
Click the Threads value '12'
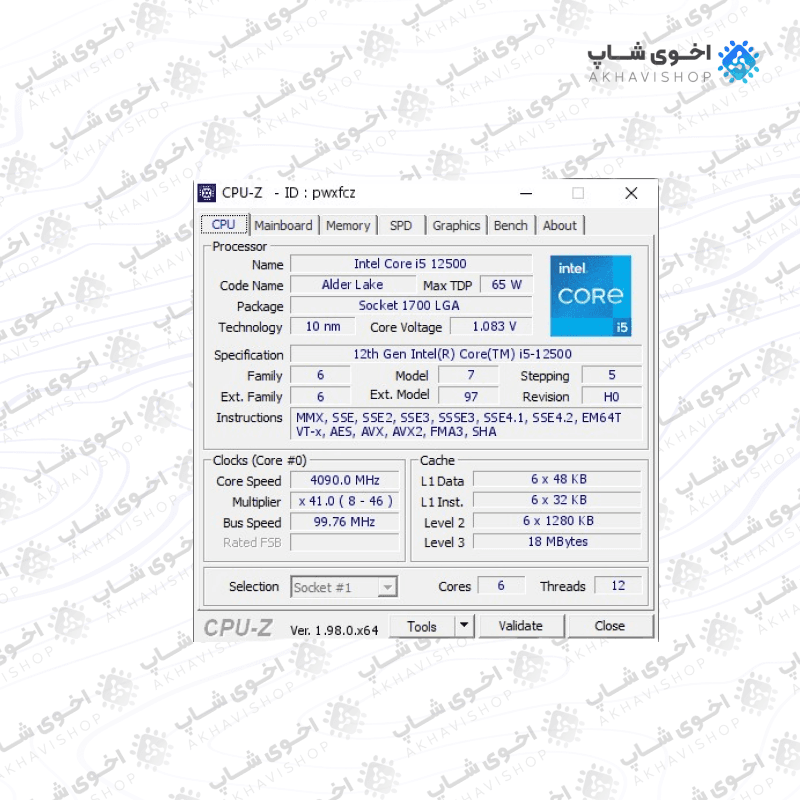click(618, 586)
